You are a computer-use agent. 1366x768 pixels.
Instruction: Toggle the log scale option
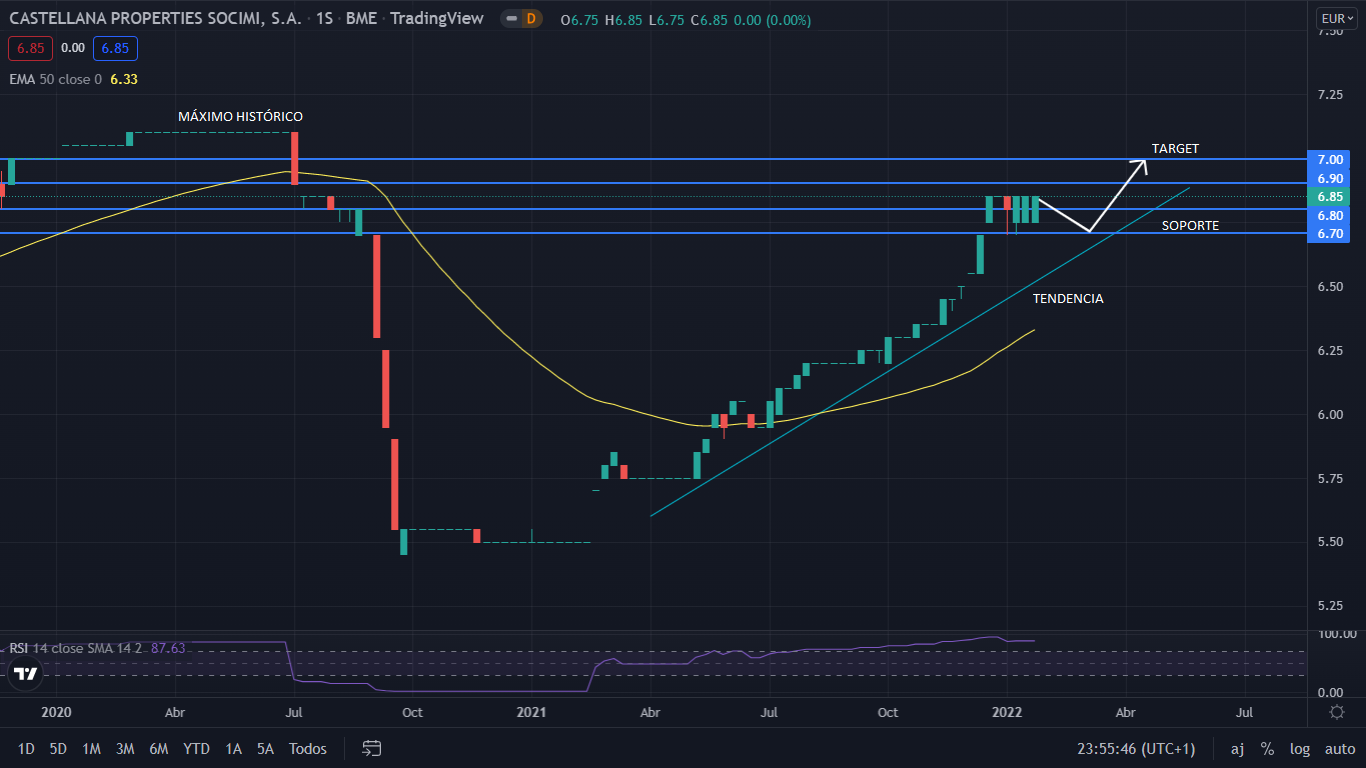[x=1299, y=748]
